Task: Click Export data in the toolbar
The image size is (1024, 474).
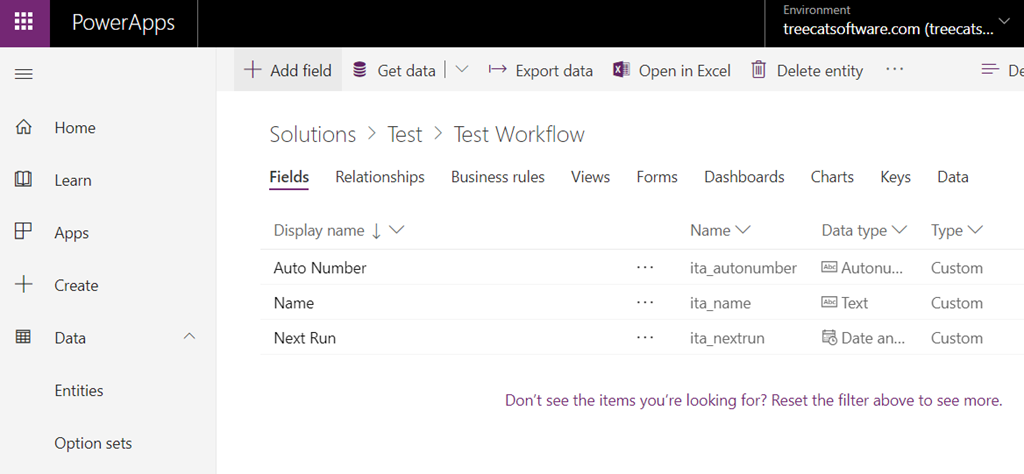Action: [541, 70]
